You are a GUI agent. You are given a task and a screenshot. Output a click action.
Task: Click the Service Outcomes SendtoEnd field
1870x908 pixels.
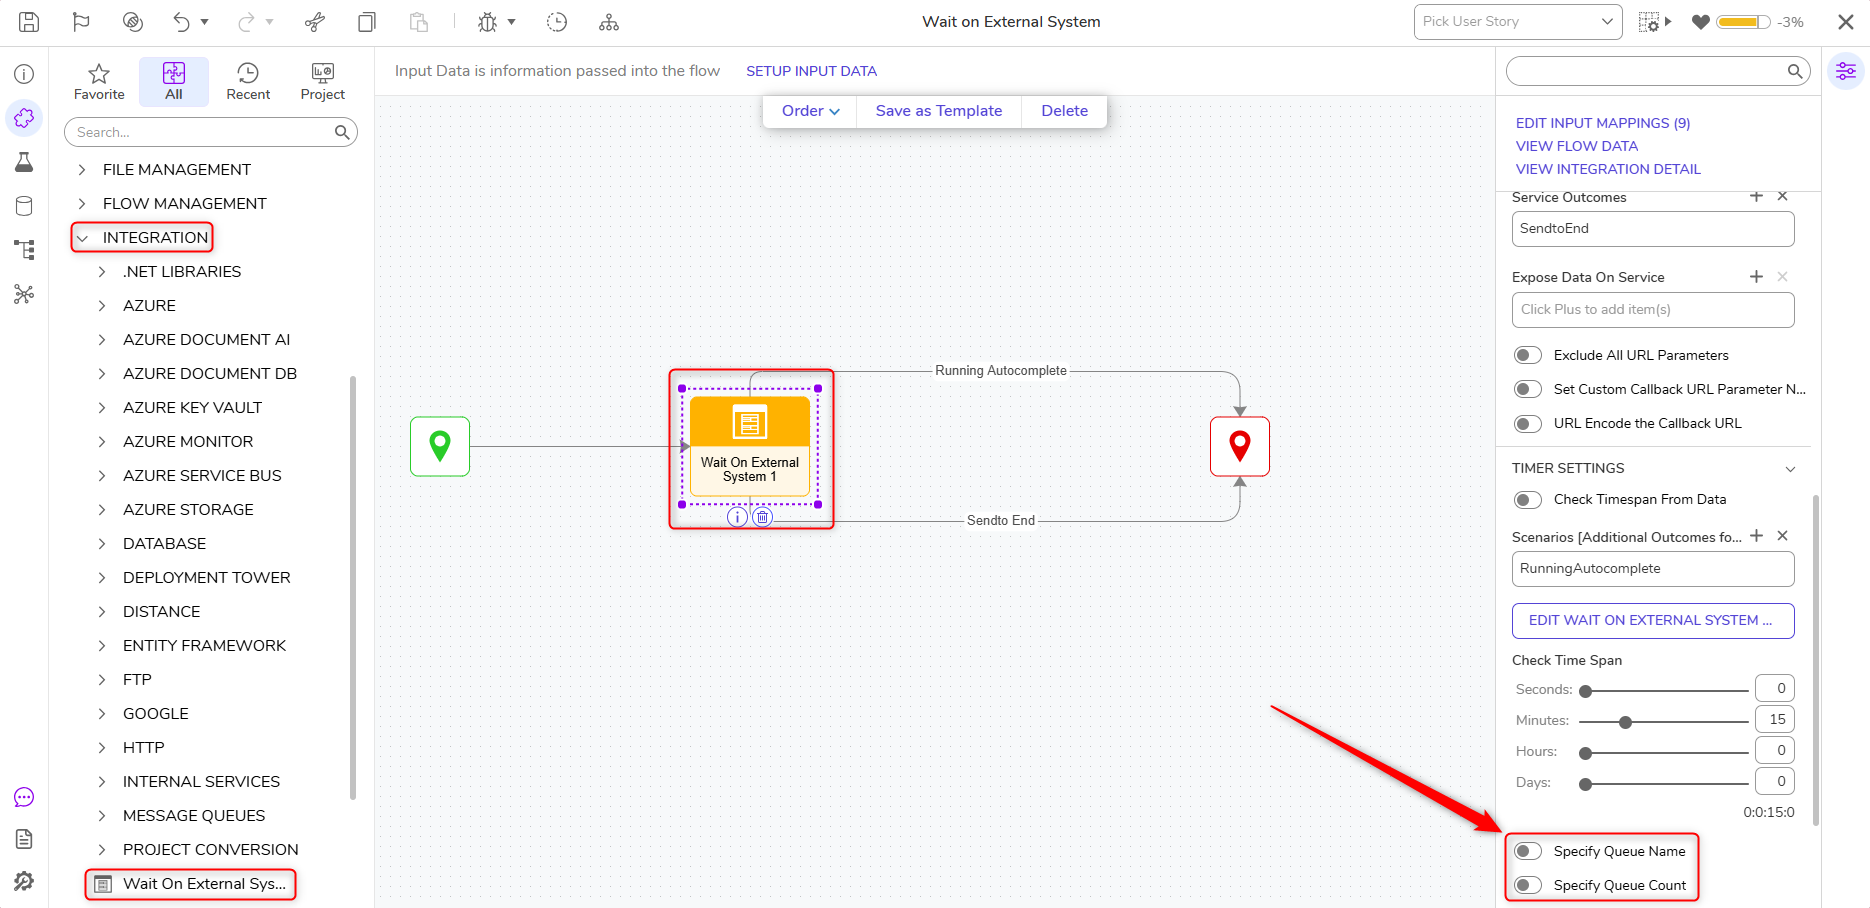pyautogui.click(x=1653, y=229)
